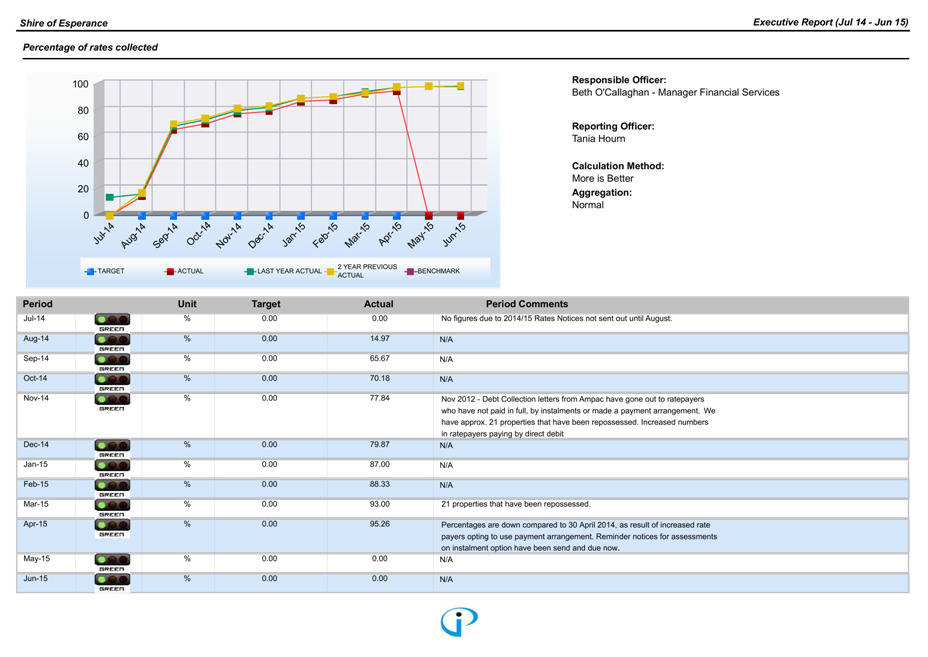This screenshot has height=657, width=928.
Task: Click the Aug-14 traffic light status icon
Action: click(x=112, y=340)
